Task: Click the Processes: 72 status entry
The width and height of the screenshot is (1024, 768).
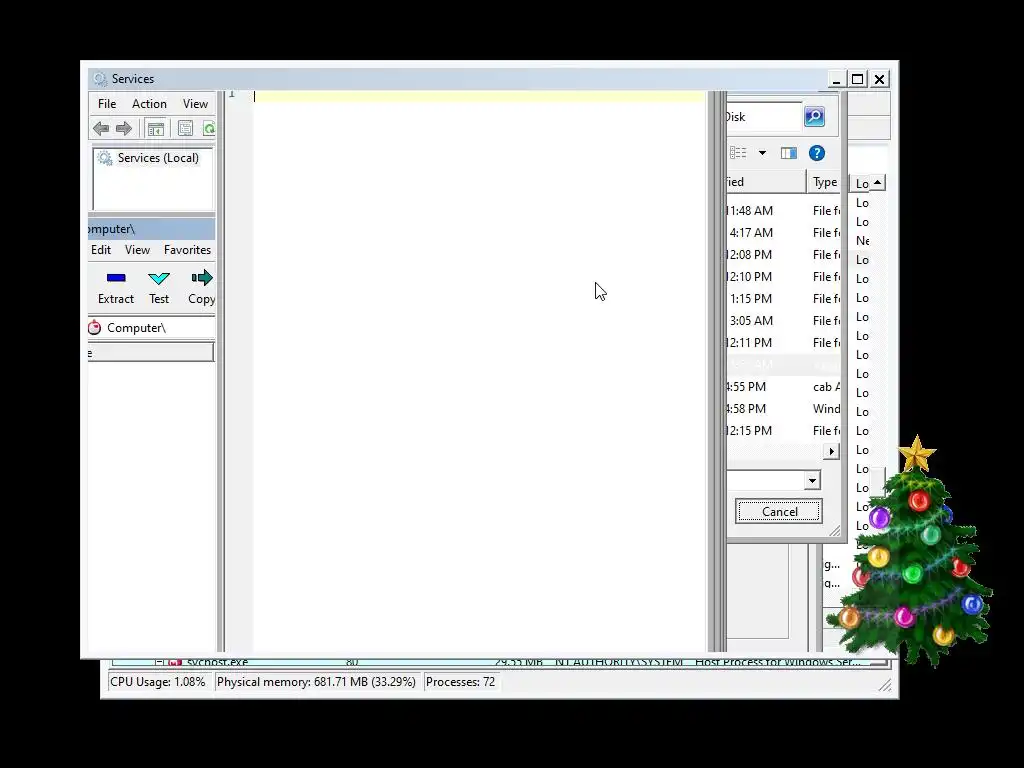Action: [x=460, y=682]
